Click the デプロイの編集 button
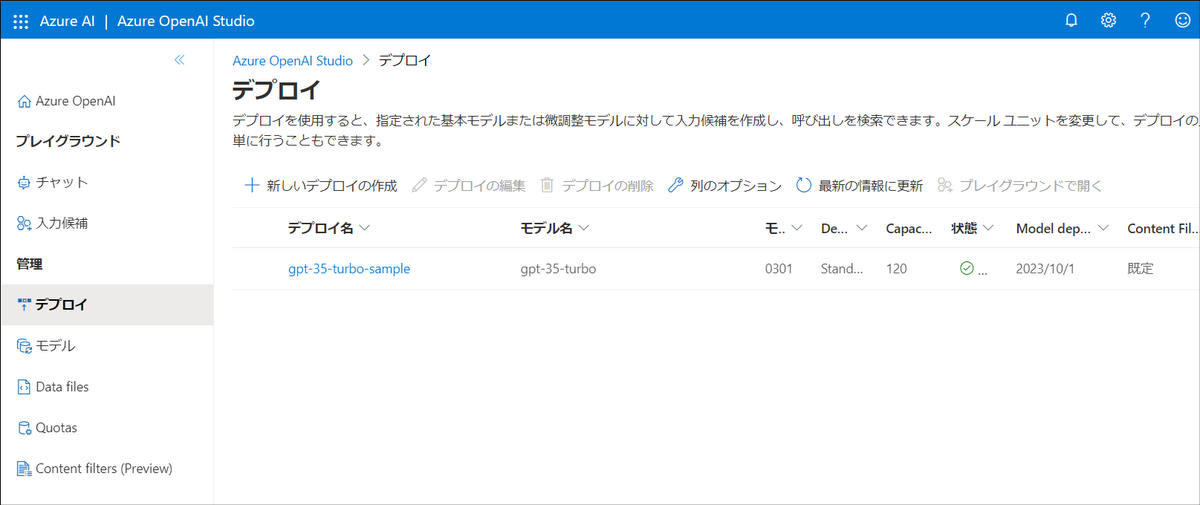This screenshot has width=1200, height=505. click(468, 185)
